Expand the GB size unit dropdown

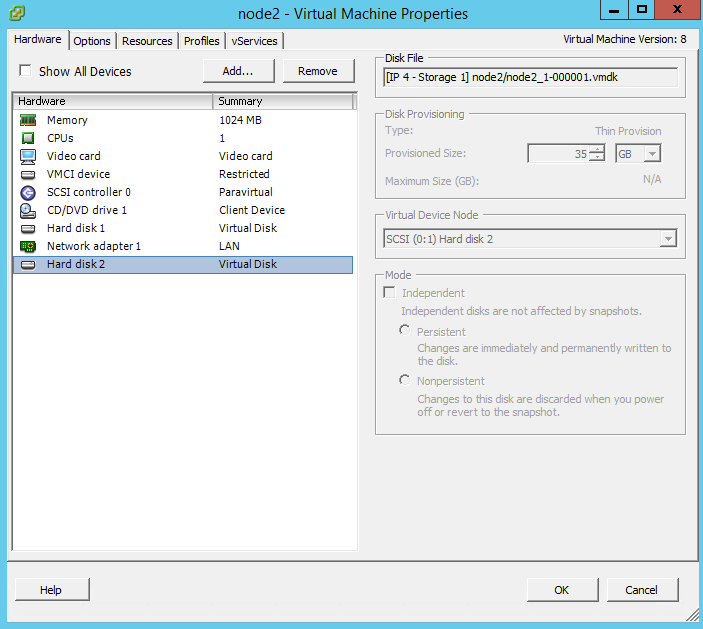point(652,154)
